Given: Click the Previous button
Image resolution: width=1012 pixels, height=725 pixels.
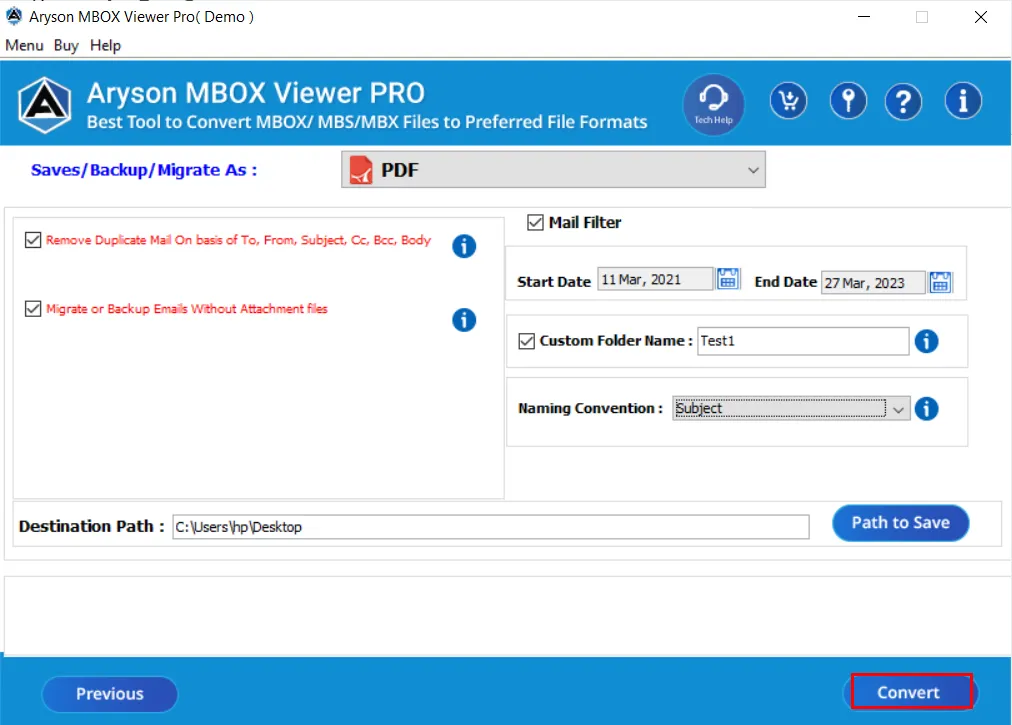Looking at the screenshot, I should (110, 694).
